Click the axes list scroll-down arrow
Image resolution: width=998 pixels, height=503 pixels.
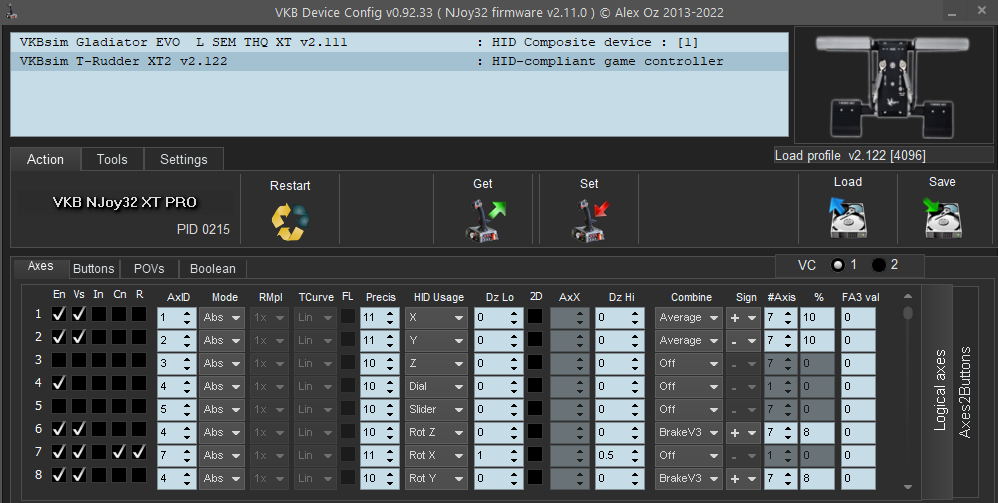[x=908, y=487]
